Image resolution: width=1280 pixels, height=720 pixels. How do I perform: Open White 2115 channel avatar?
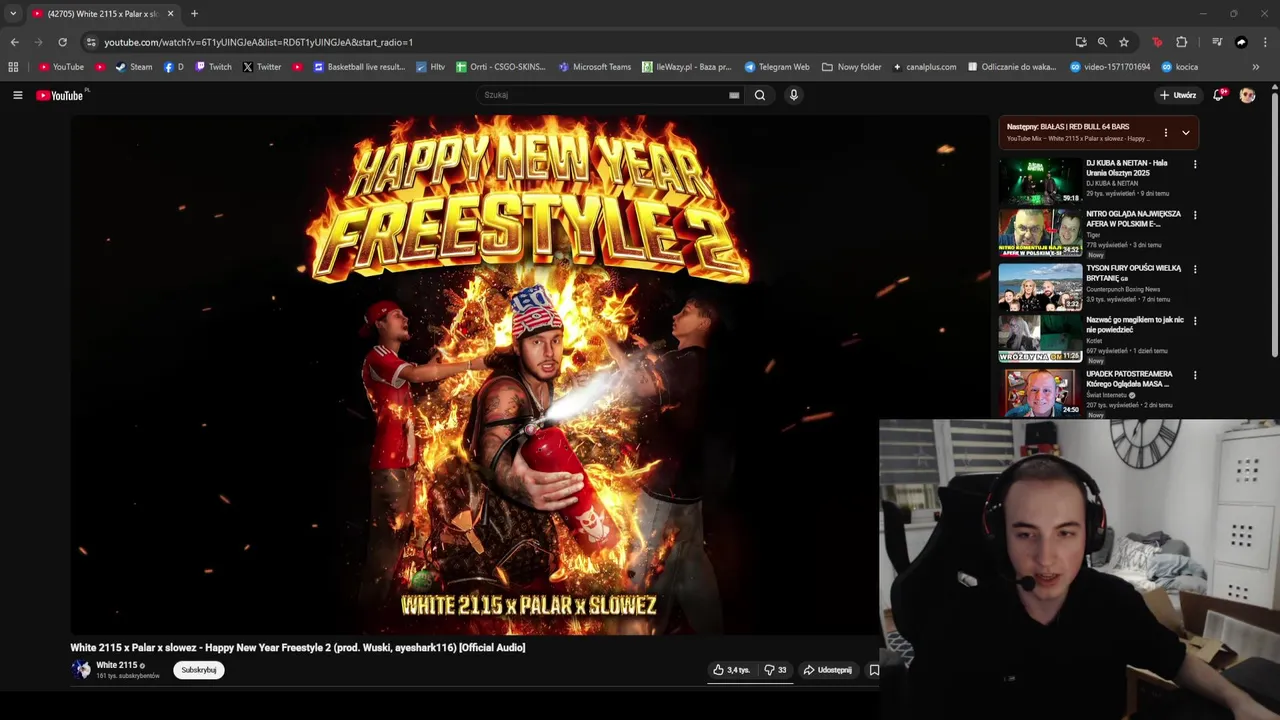coord(81,670)
